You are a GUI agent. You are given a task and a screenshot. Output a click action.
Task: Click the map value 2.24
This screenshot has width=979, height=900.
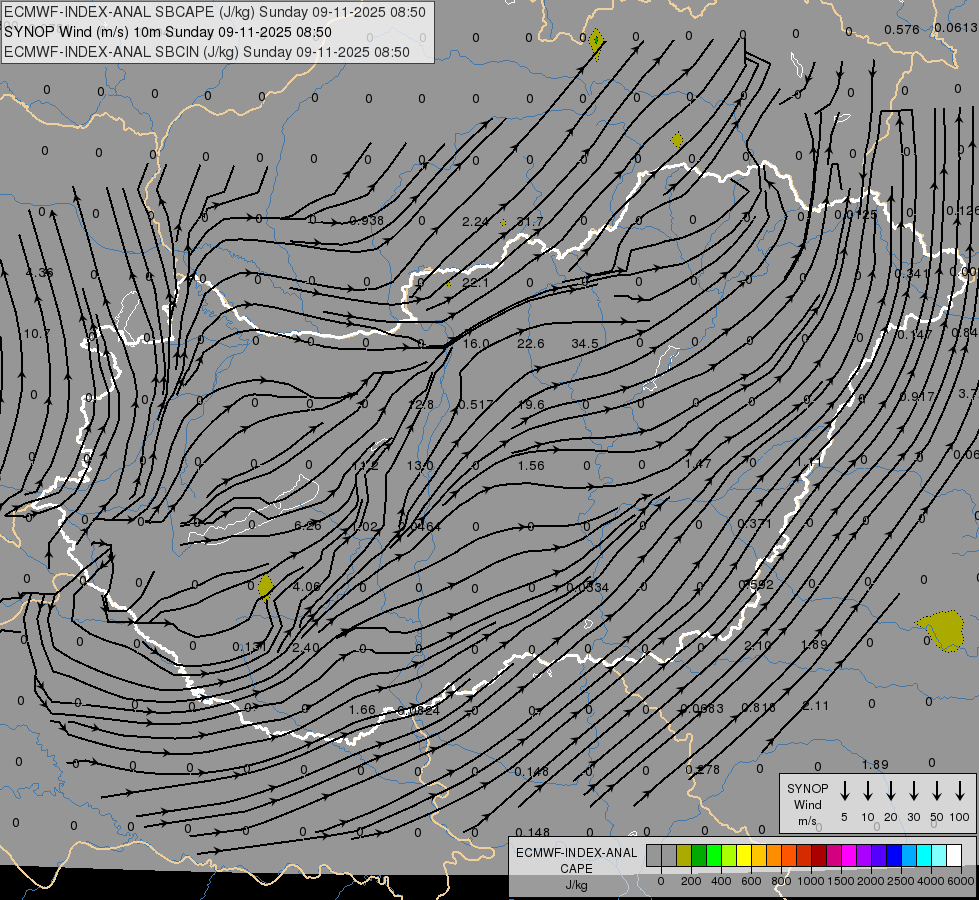tap(475, 222)
